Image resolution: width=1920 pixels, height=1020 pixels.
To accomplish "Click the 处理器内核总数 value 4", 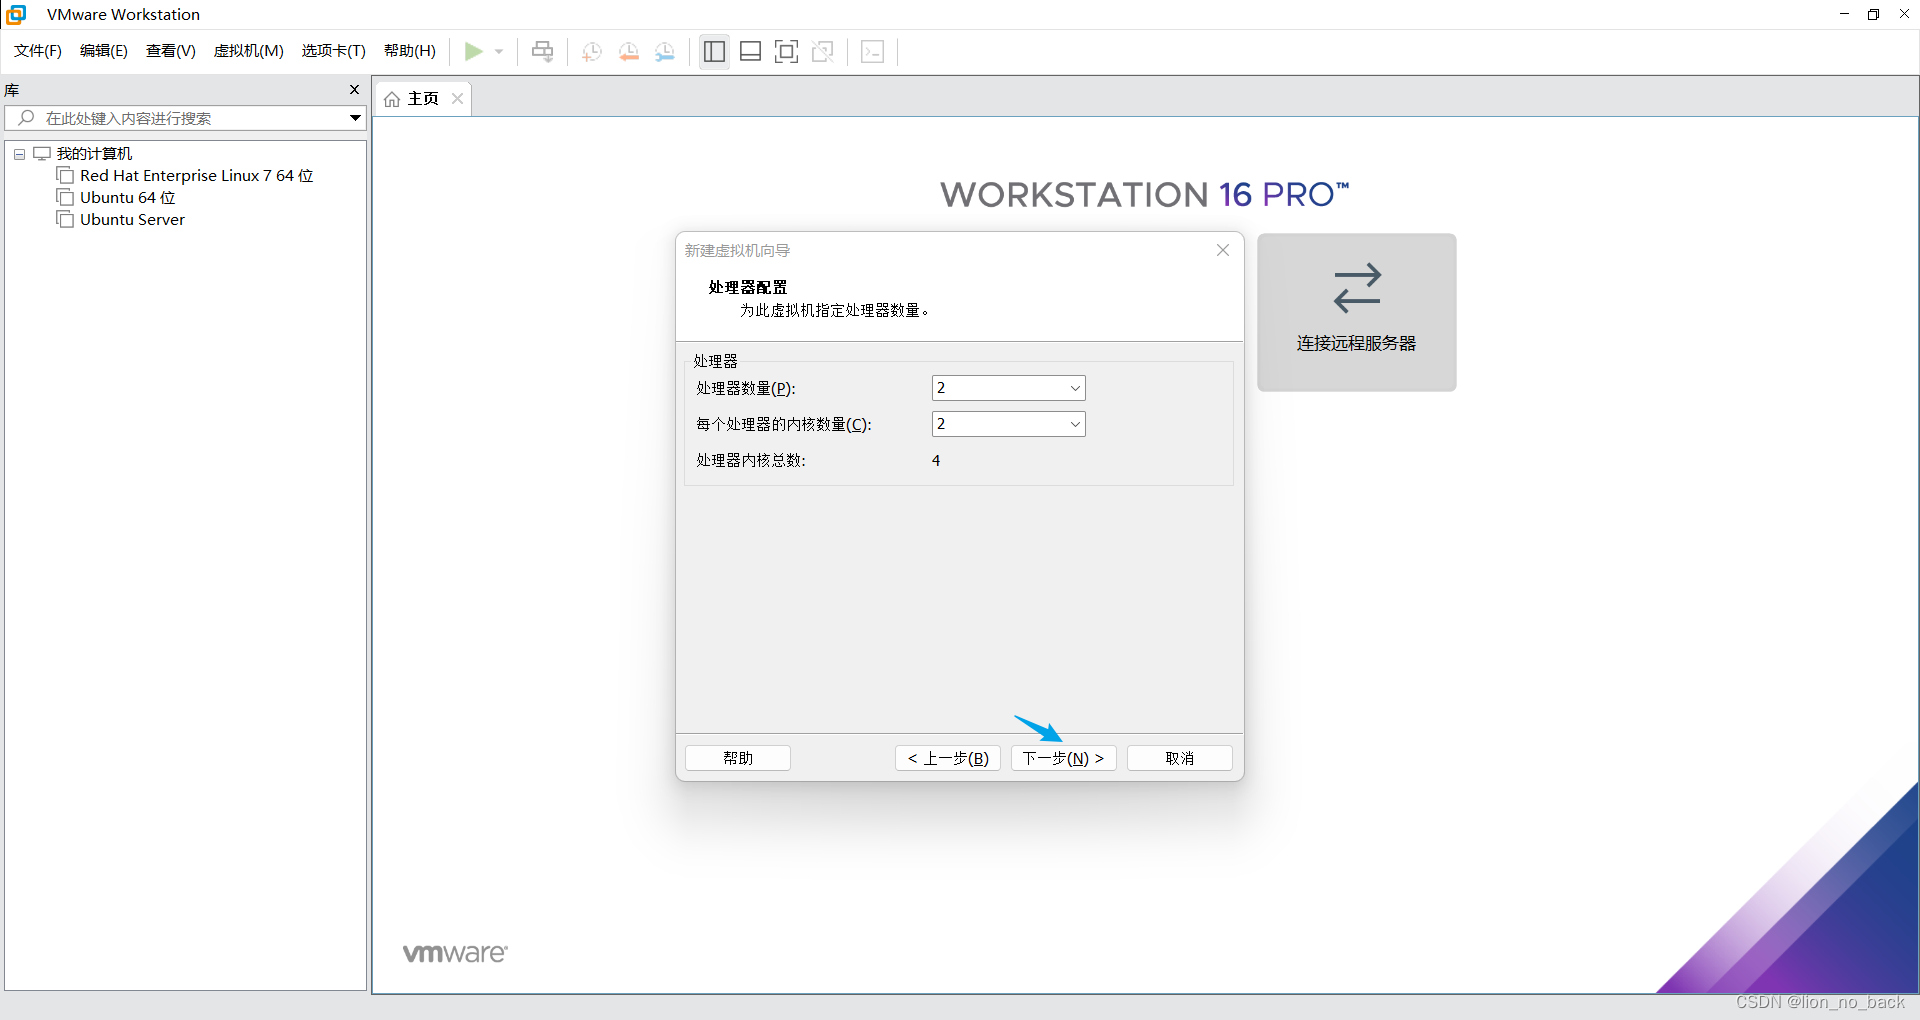I will 936,460.
